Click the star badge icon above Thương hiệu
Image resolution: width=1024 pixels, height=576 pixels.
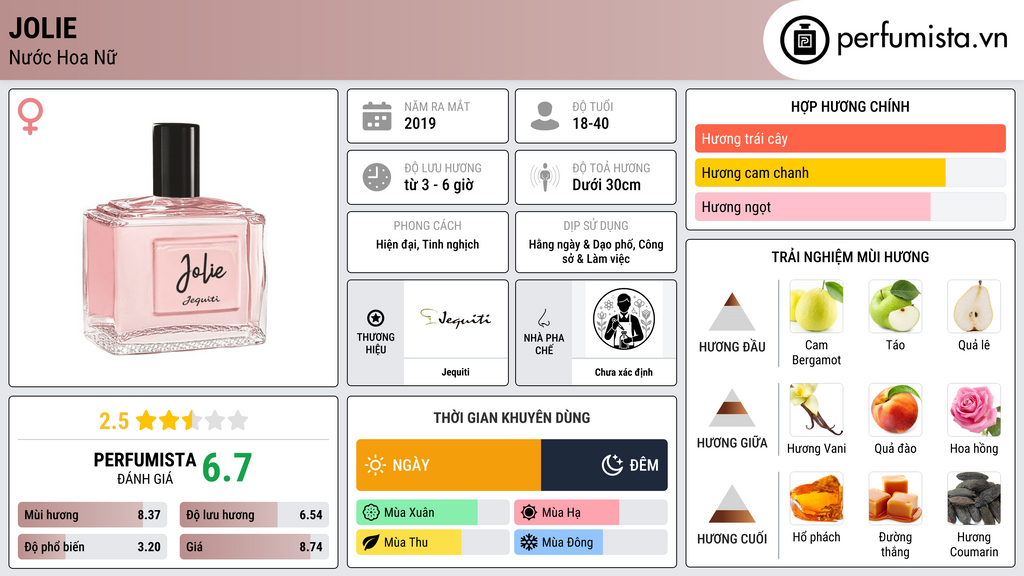click(x=376, y=318)
